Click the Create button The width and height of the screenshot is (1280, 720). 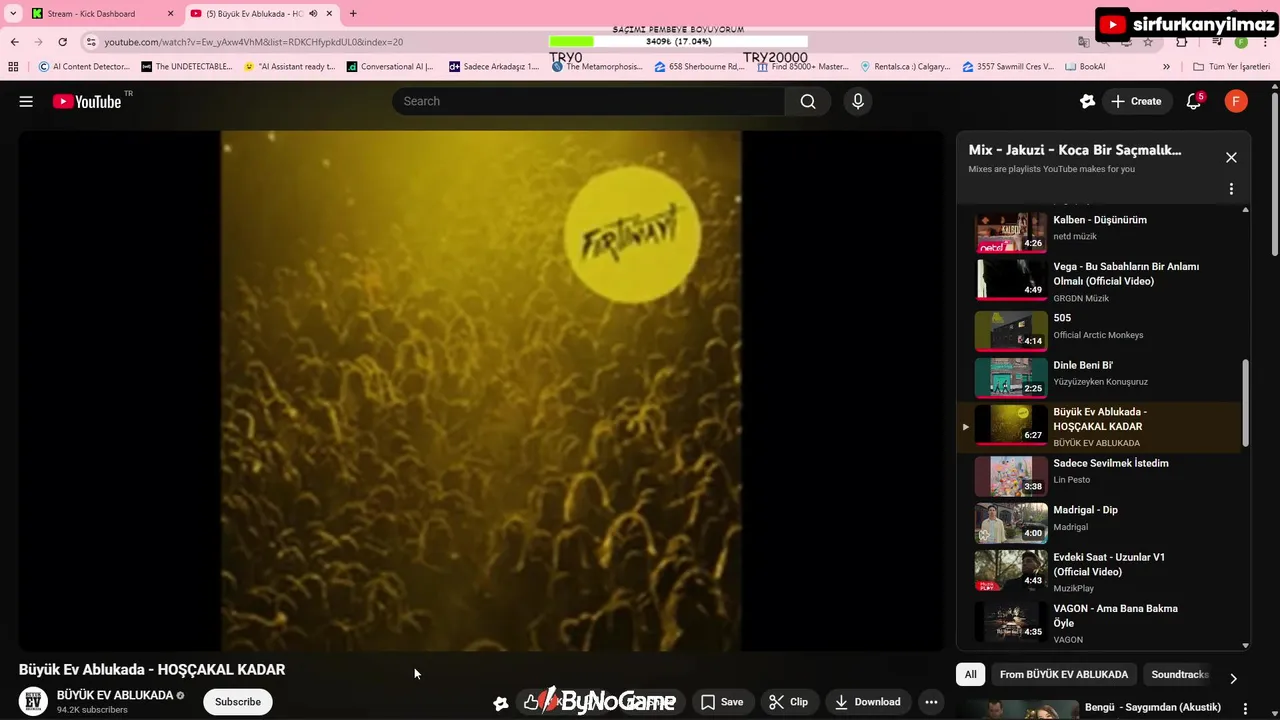[x=1137, y=101]
